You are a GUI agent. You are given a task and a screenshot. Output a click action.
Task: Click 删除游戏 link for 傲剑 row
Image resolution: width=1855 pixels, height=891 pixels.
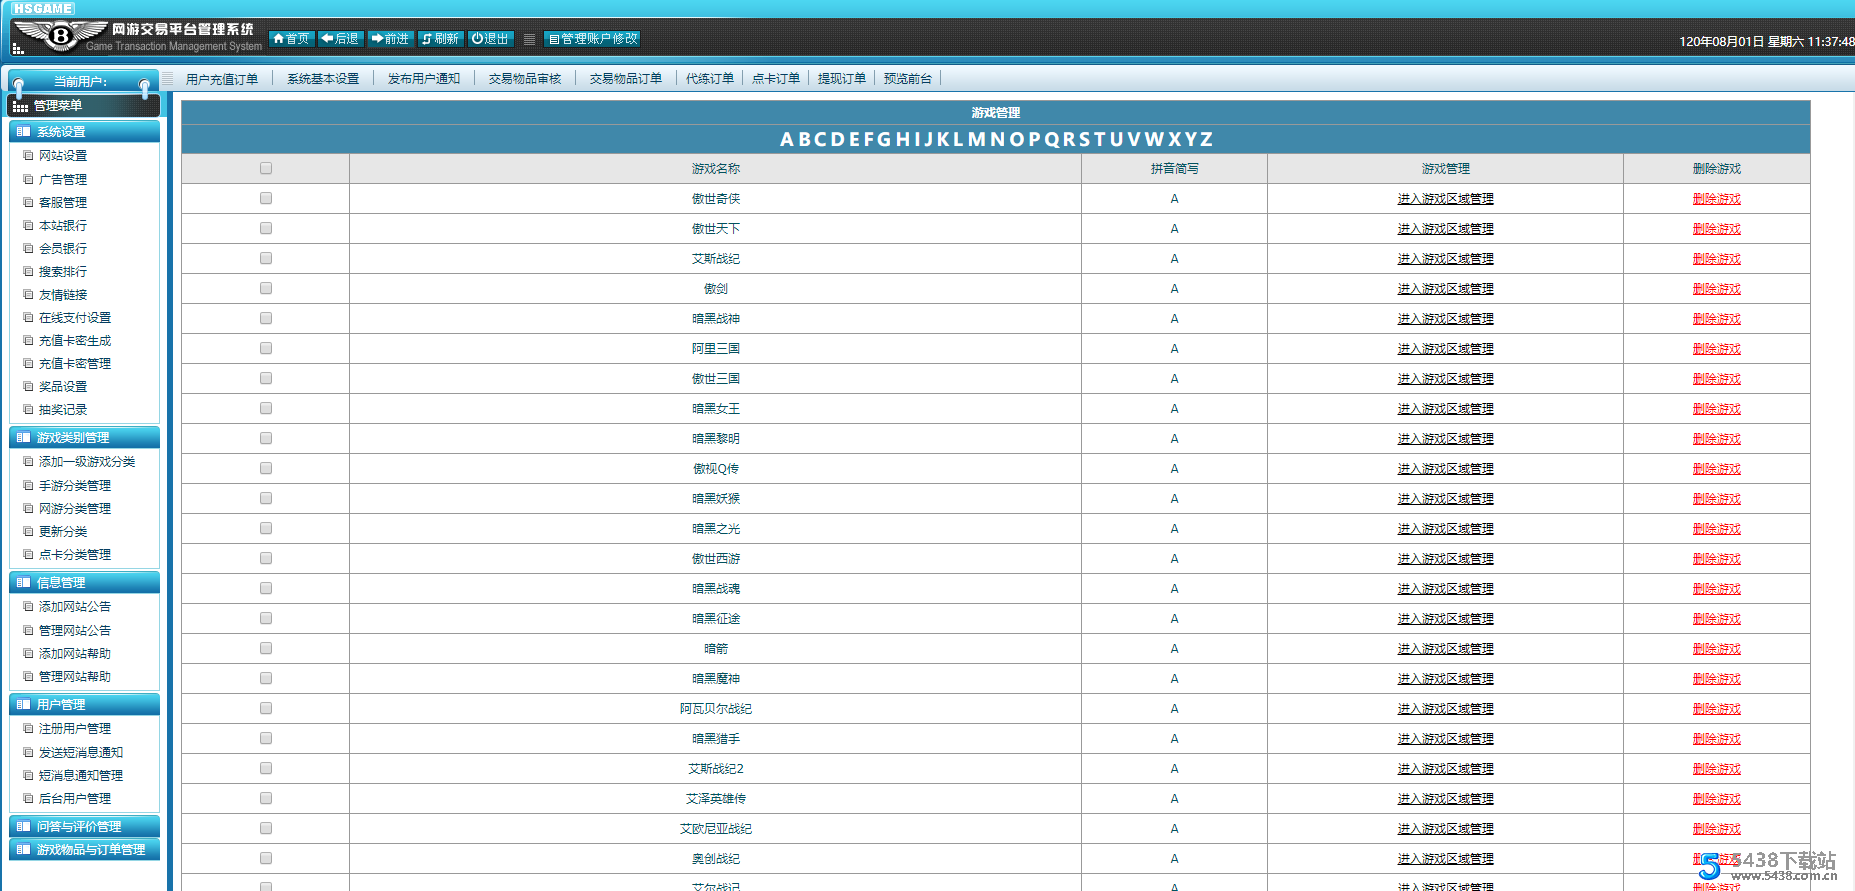tap(1716, 289)
